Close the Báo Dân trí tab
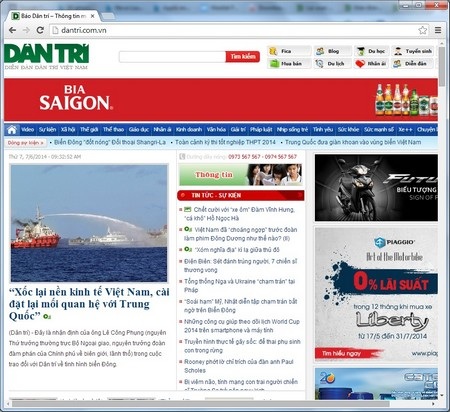Viewport: 450px width, 412px height. coord(93,16)
